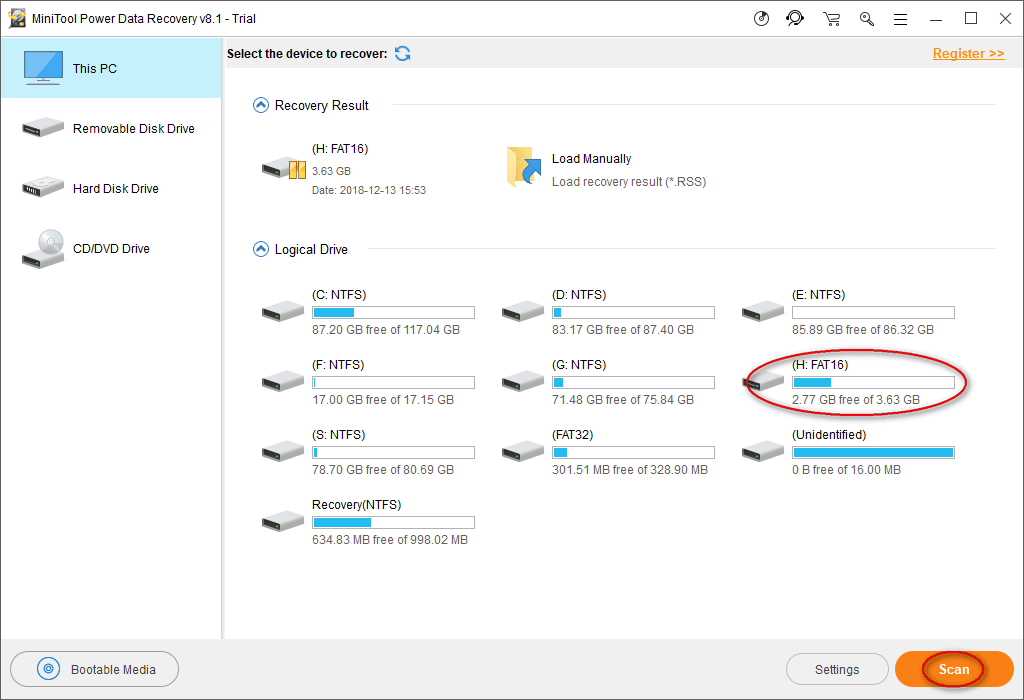Collapse the Logical Drive section
Image resolution: width=1024 pixels, height=700 pixels.
coord(261,249)
